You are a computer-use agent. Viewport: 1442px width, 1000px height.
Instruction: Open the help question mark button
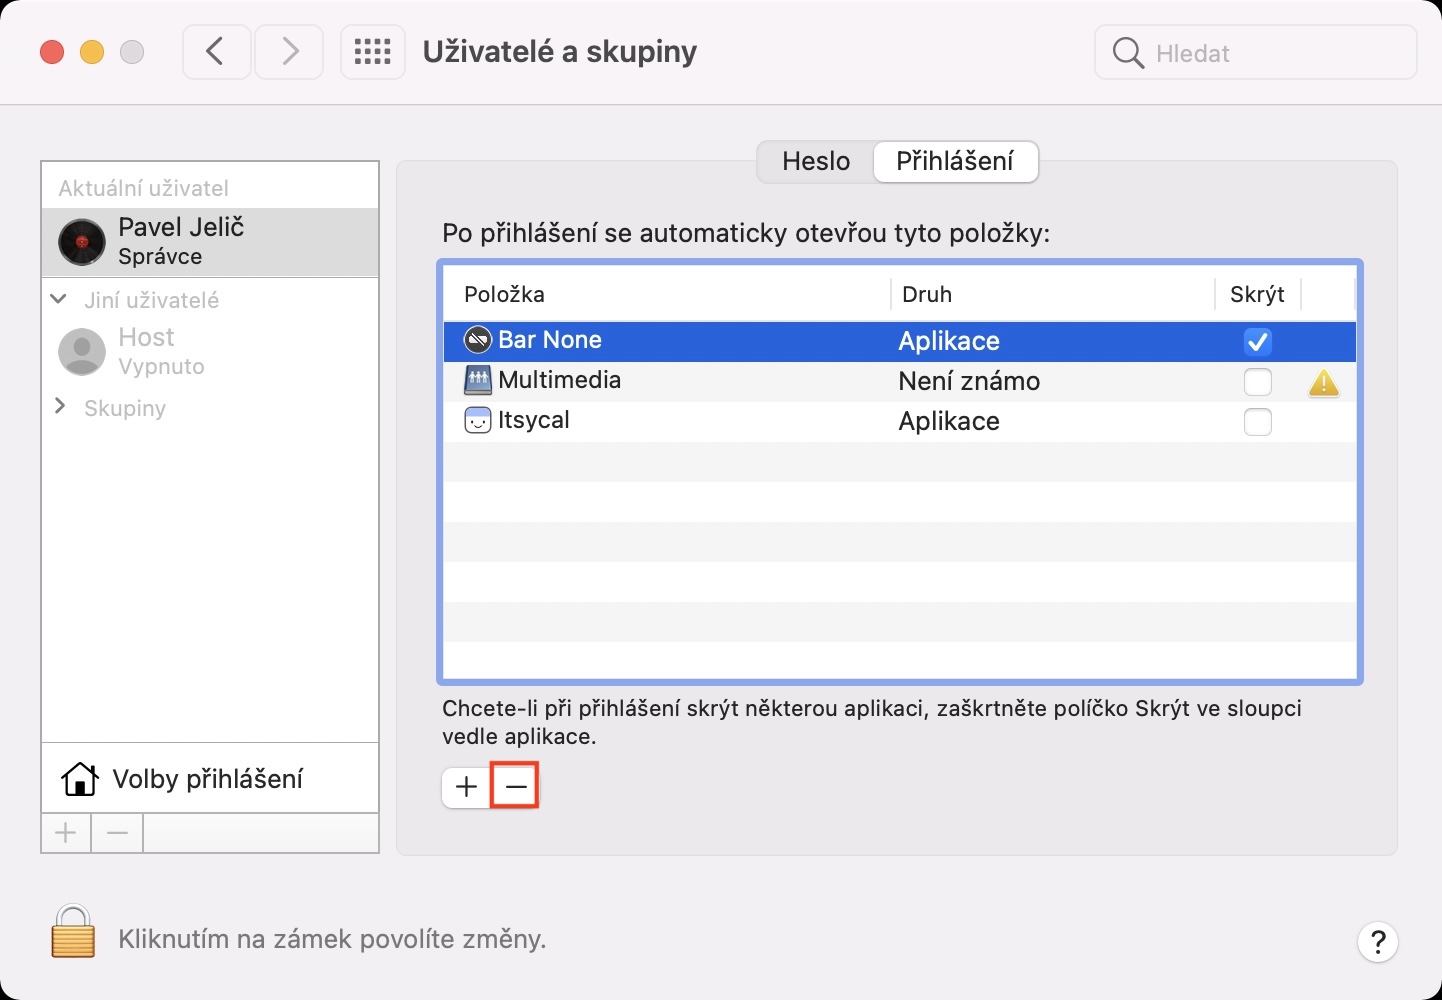(1377, 941)
